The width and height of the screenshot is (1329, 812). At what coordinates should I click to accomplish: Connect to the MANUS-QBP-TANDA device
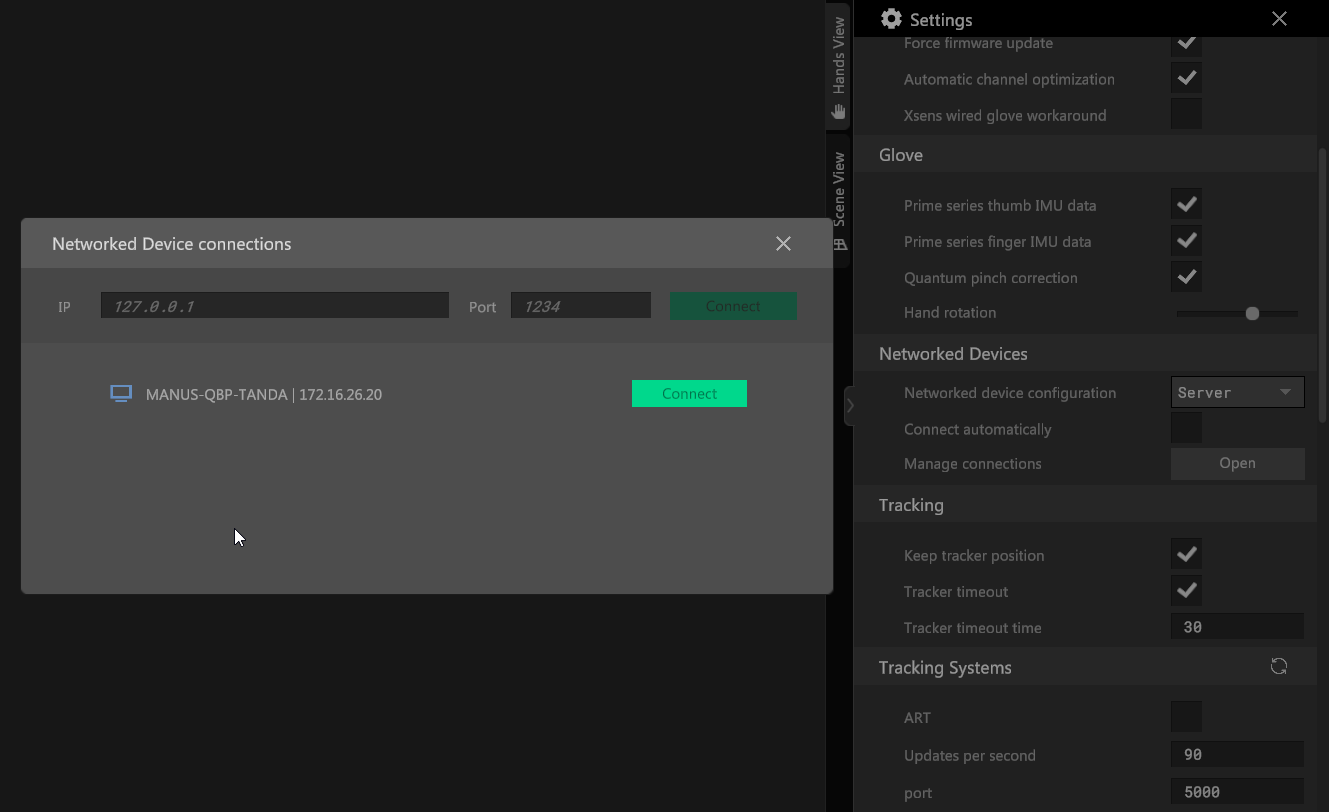click(x=689, y=394)
